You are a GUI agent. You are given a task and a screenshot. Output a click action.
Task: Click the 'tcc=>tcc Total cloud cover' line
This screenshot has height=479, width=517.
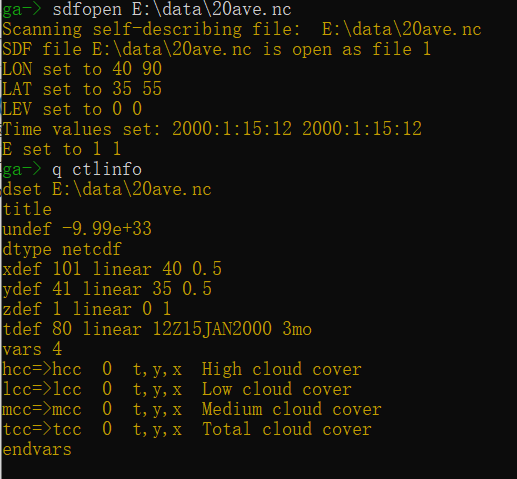(x=187, y=429)
